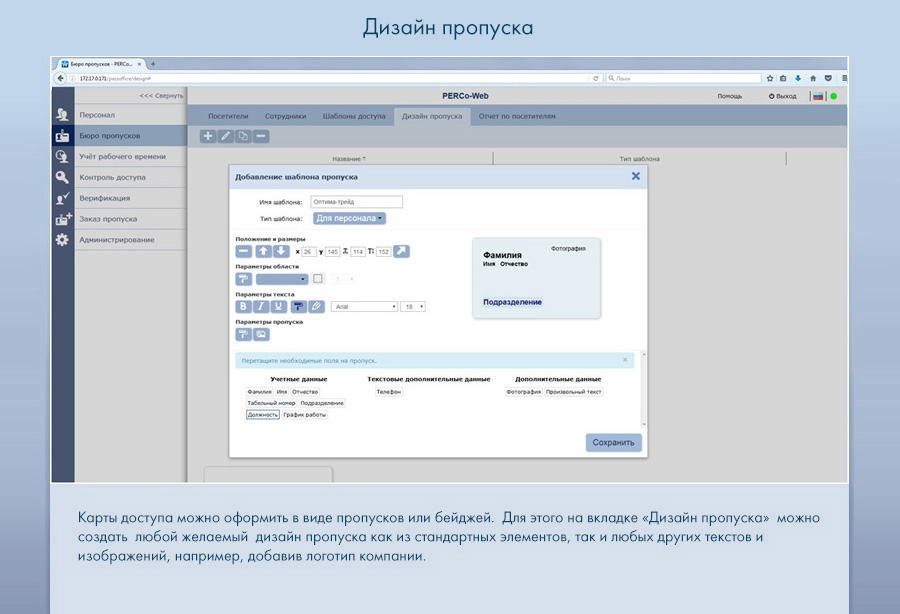The width and height of the screenshot is (900, 614).
Task: Click the <<< Свернуть collapse link
Action: click(161, 96)
